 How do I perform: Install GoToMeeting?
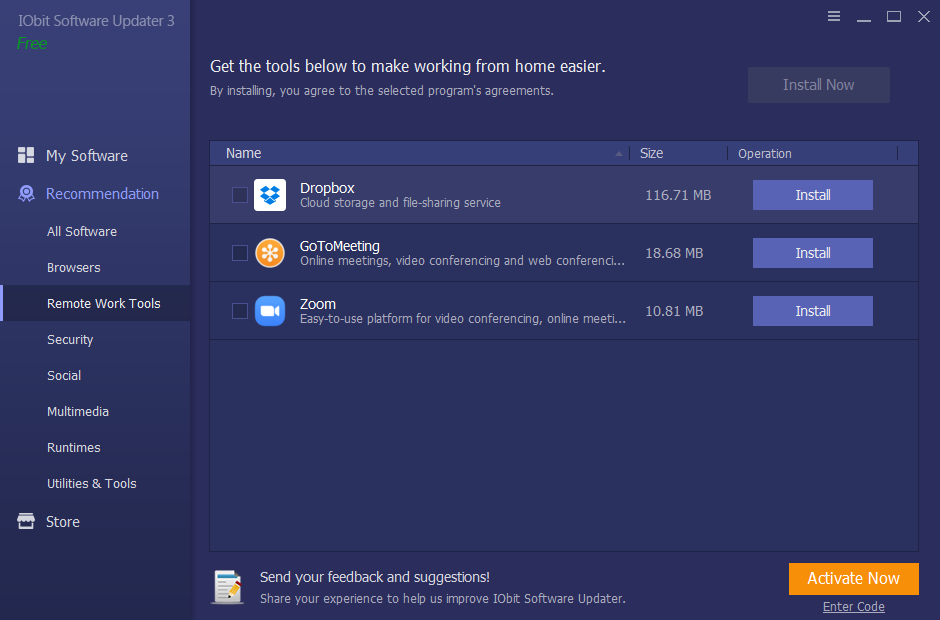tap(812, 253)
